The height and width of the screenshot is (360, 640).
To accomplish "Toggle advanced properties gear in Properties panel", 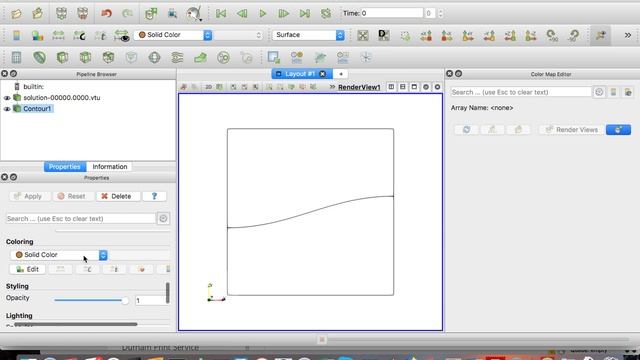I will tap(163, 219).
